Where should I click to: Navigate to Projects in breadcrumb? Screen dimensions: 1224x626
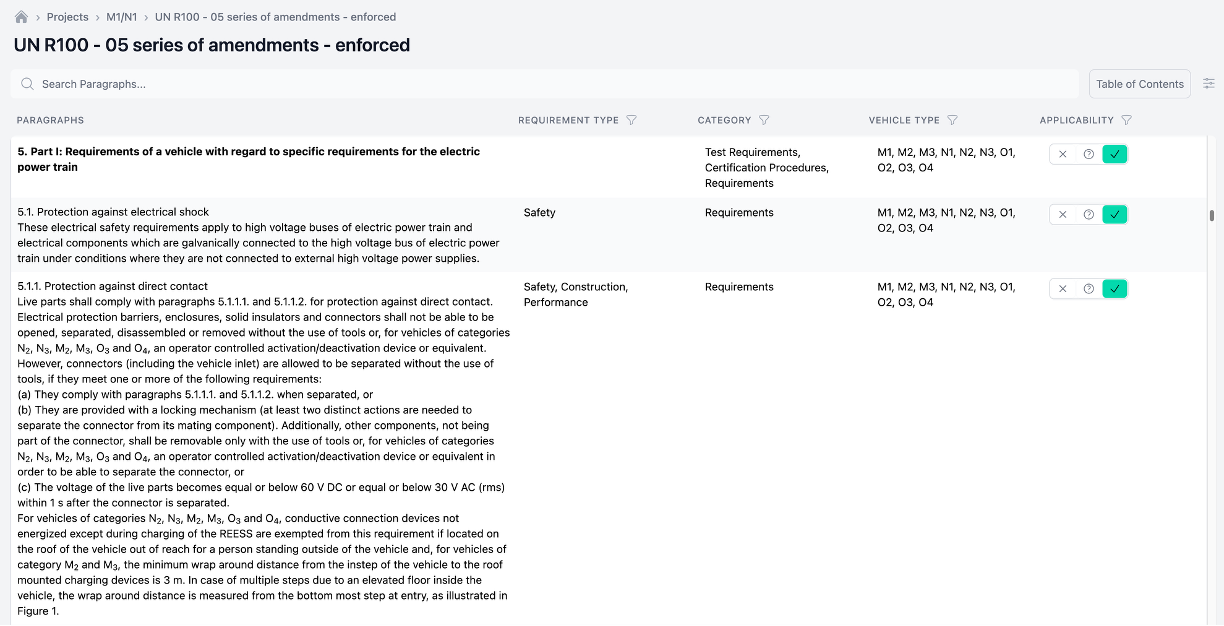coord(67,17)
